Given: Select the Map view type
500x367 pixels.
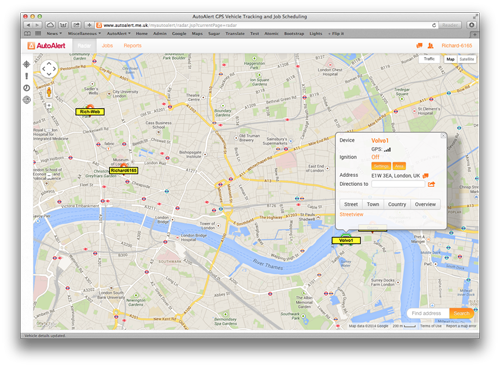Looking at the screenshot, I should 450,59.
